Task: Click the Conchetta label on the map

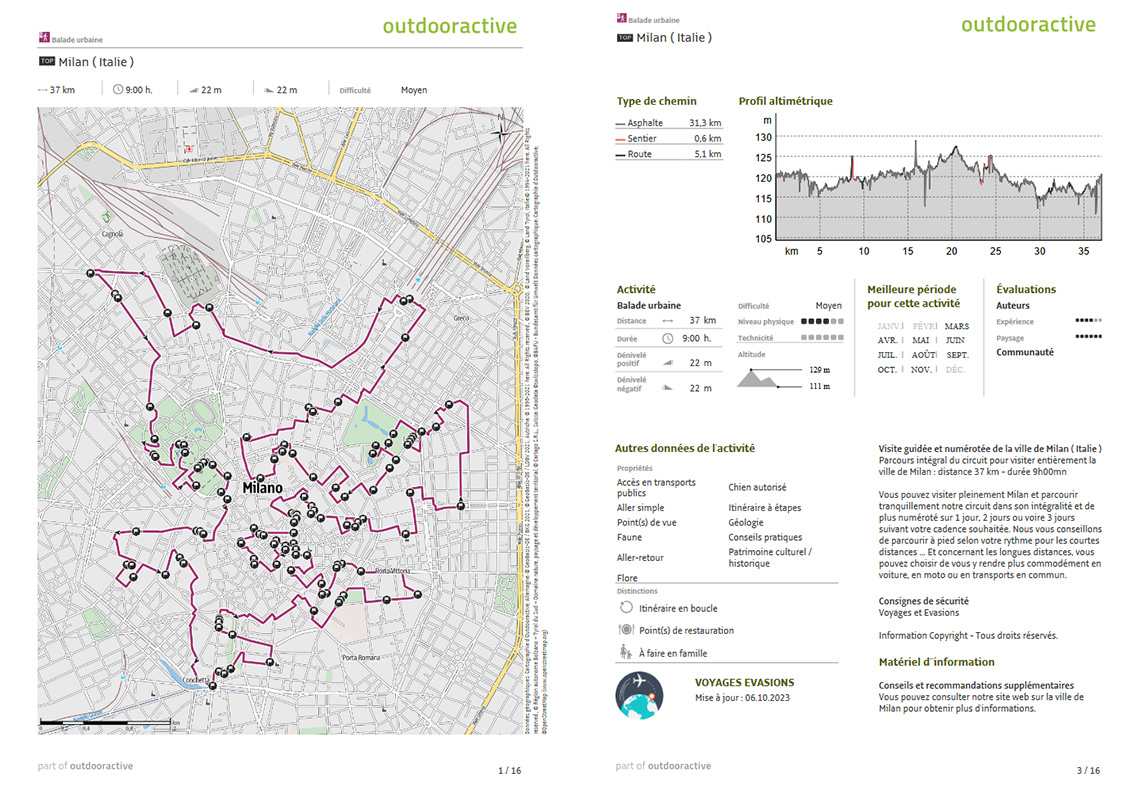Action: 196,680
